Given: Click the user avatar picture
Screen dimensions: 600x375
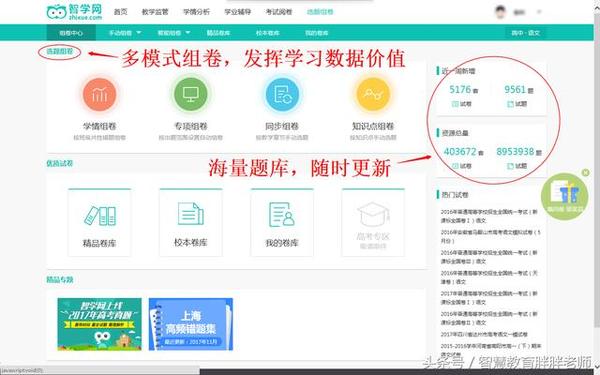Looking at the screenshot, I should pyautogui.click(x=501, y=12).
